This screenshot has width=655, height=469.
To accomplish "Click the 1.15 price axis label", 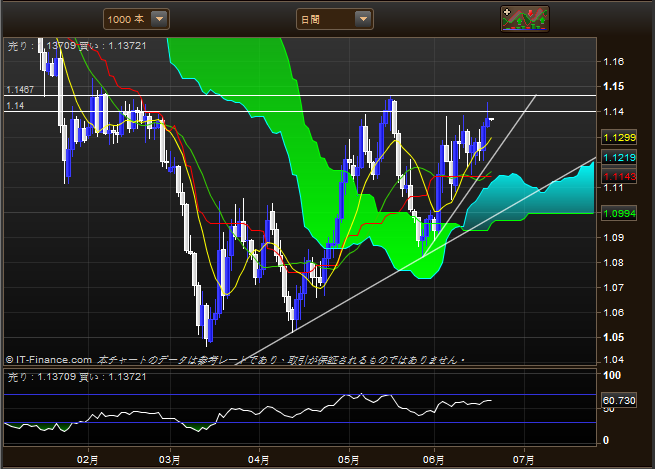I will [614, 86].
